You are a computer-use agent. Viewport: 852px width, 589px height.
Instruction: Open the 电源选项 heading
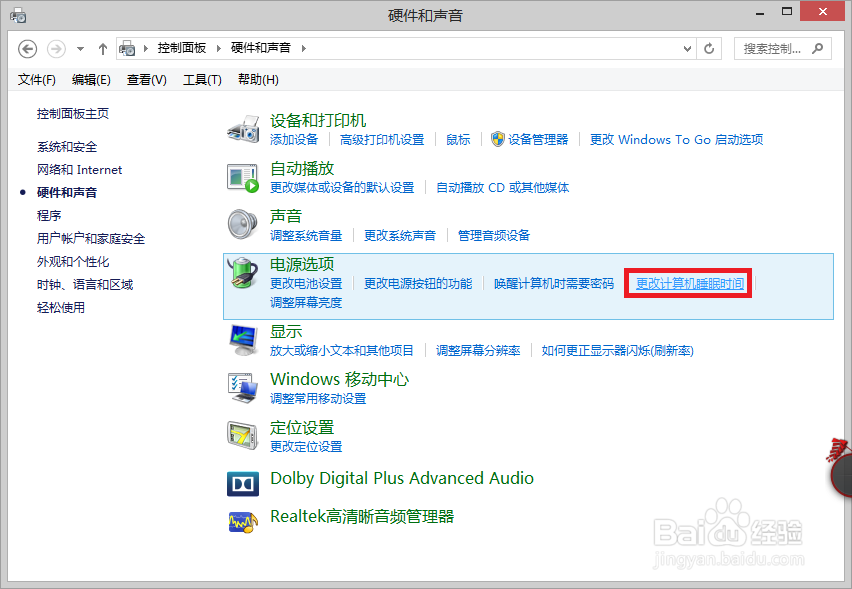click(x=302, y=265)
